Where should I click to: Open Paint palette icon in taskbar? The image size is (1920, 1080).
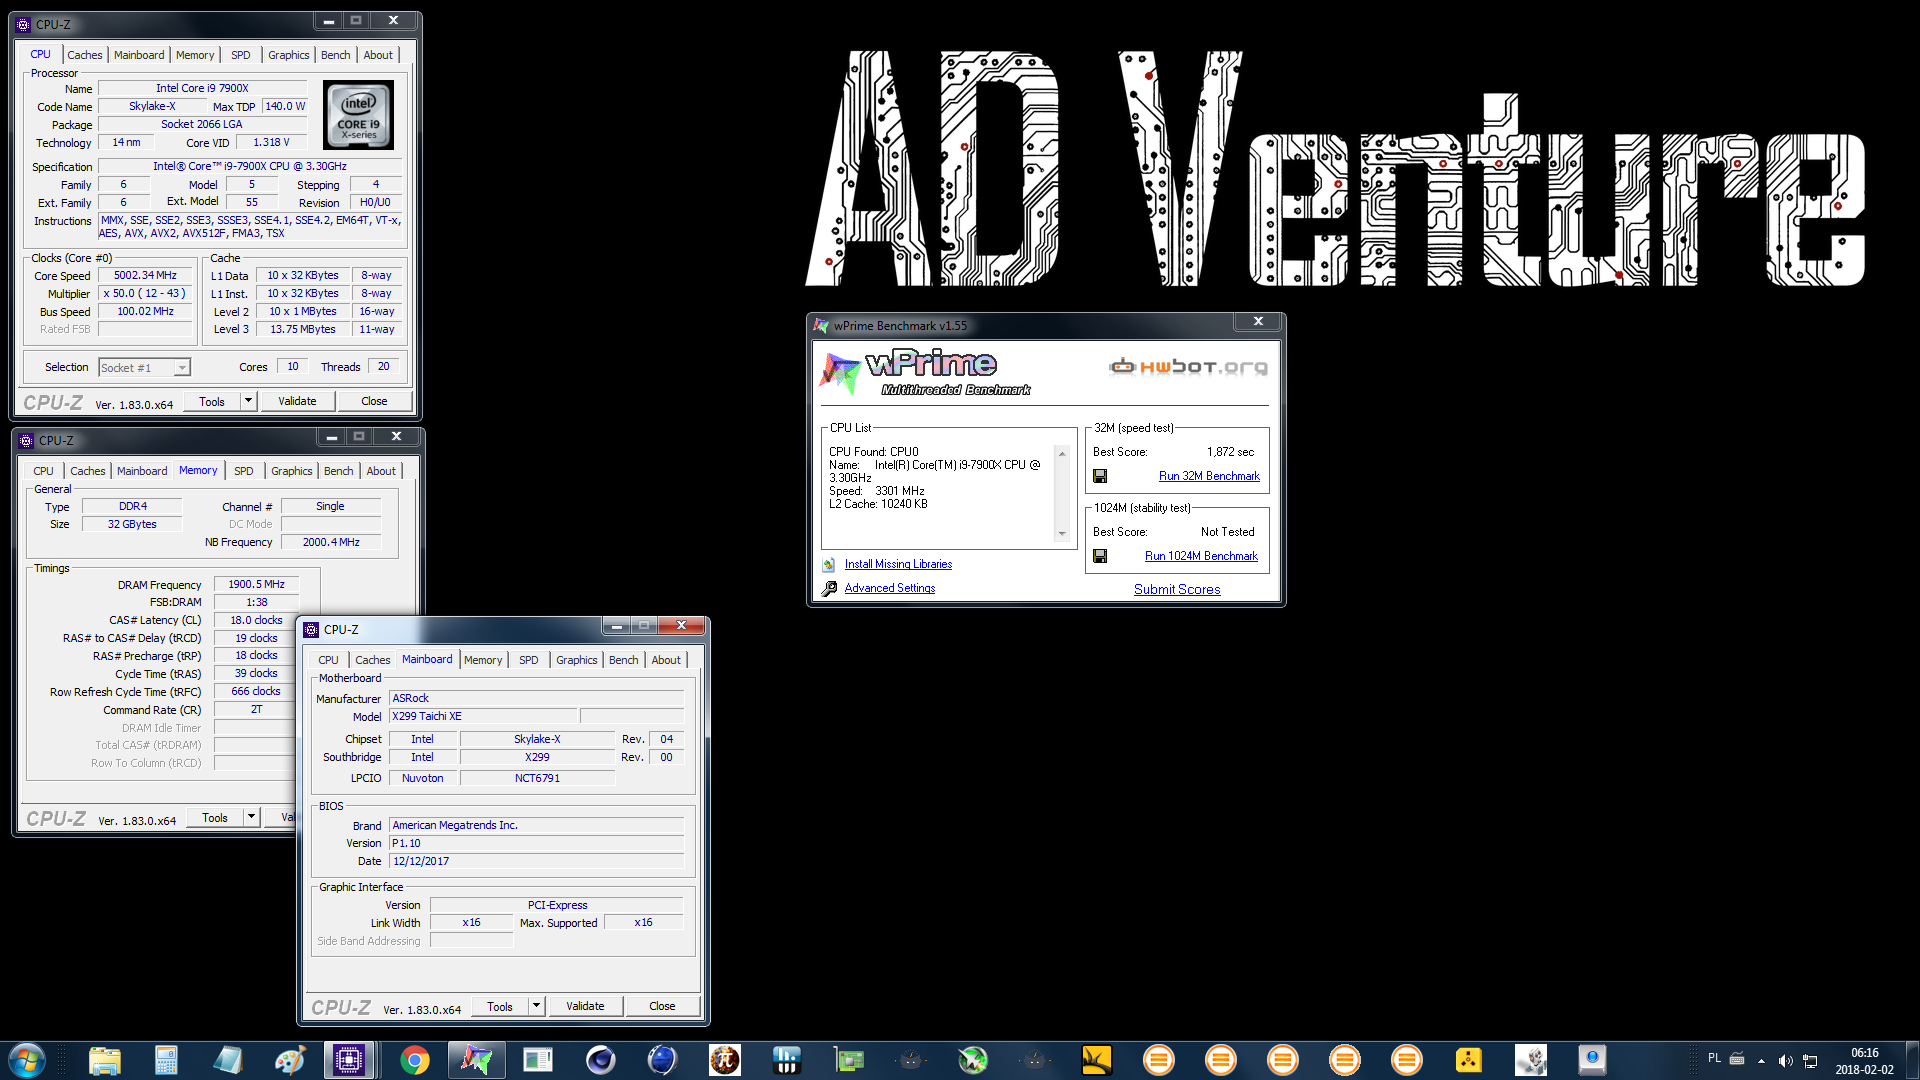click(x=290, y=1060)
